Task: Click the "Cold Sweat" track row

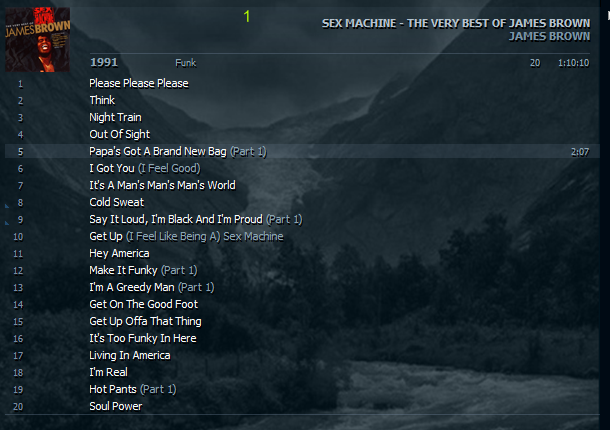Action: (116, 202)
